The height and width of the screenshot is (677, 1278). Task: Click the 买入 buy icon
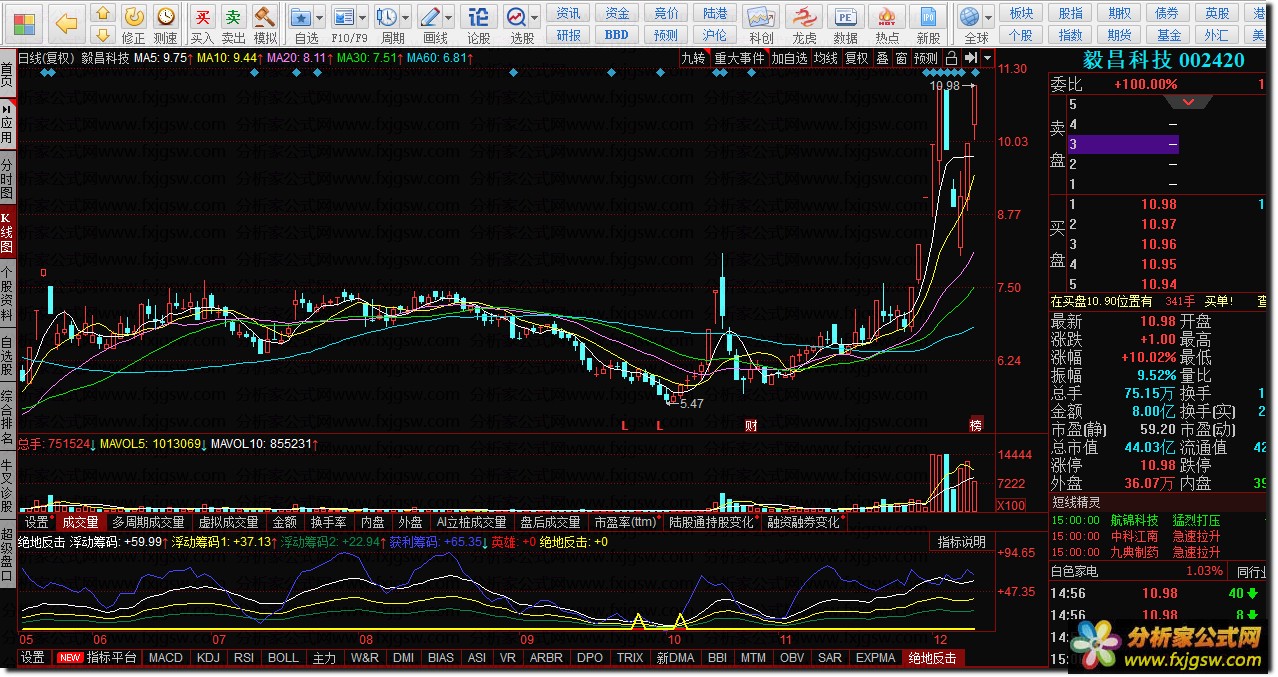[x=202, y=24]
